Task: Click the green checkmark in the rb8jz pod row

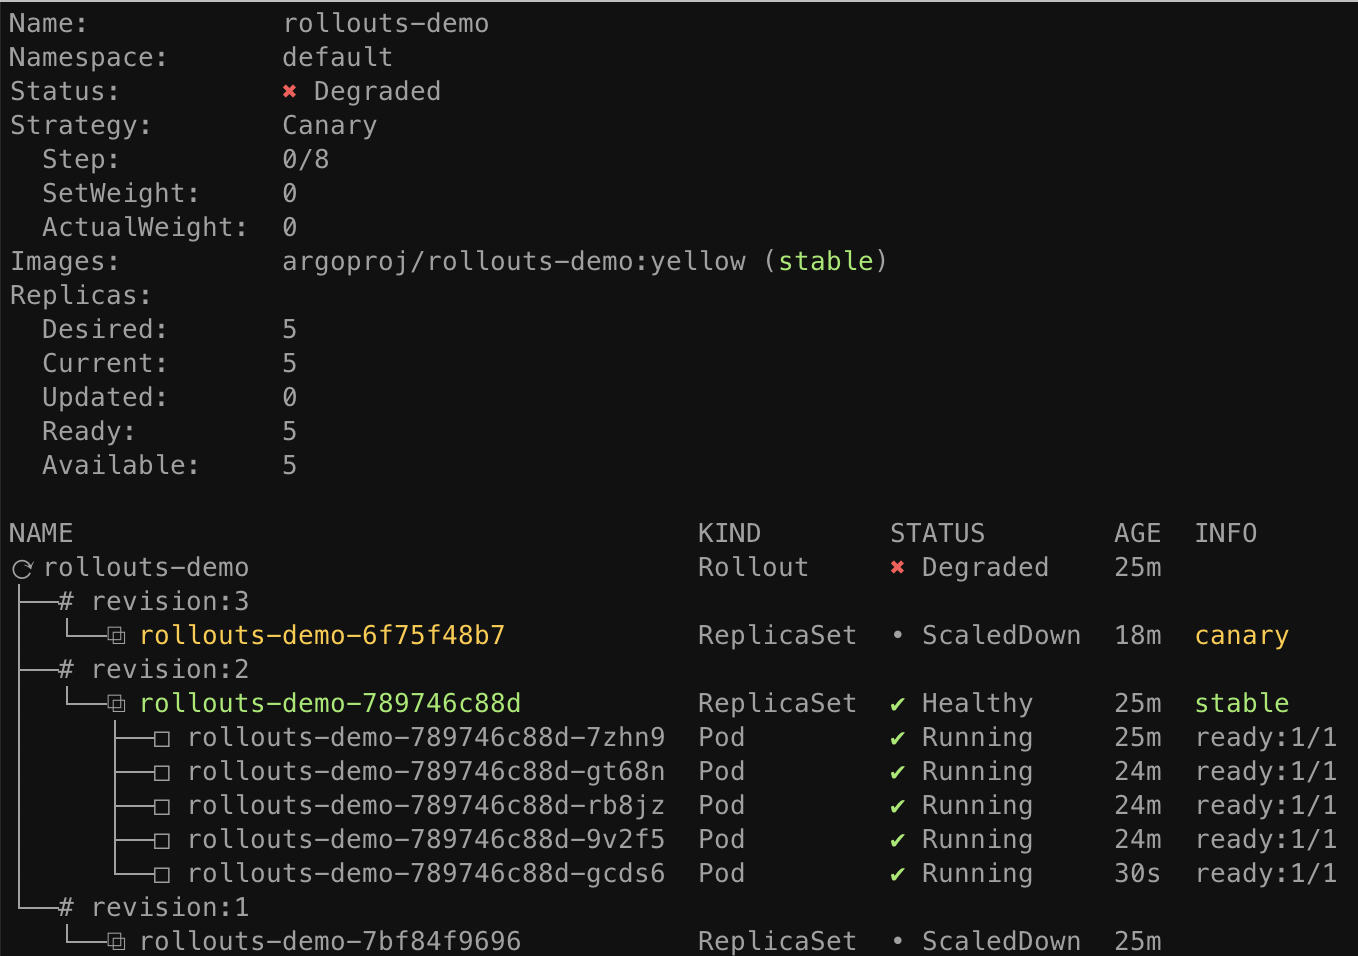Action: click(x=897, y=806)
